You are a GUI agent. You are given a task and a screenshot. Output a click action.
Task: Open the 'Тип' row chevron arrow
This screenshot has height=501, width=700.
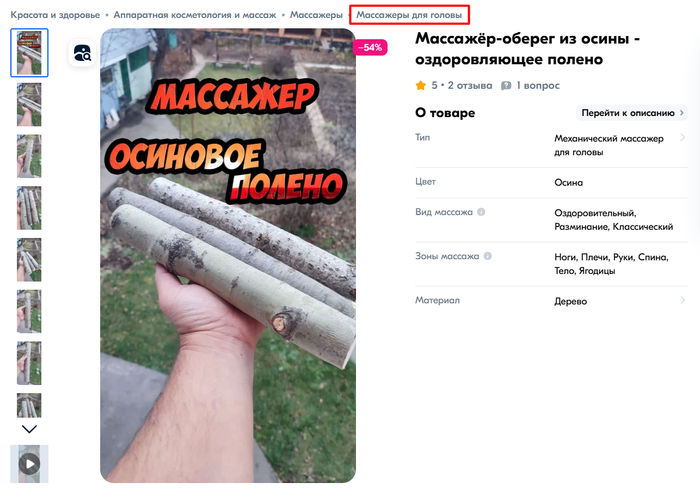coord(682,138)
